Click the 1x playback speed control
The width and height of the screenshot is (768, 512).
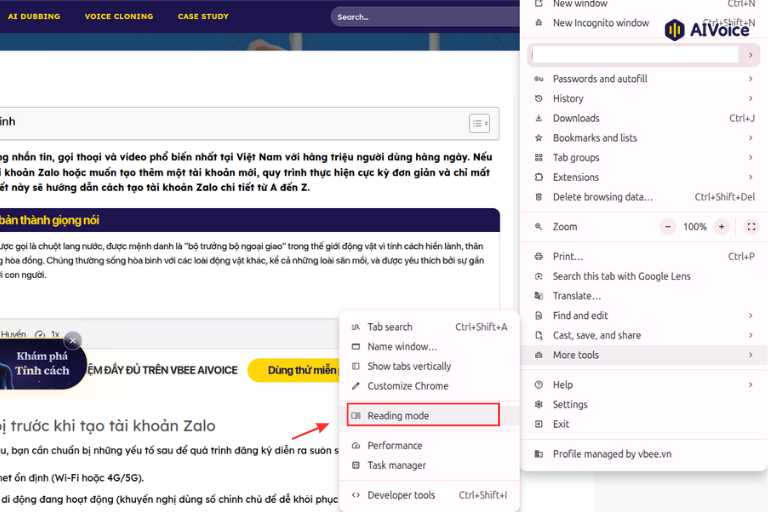[x=55, y=334]
